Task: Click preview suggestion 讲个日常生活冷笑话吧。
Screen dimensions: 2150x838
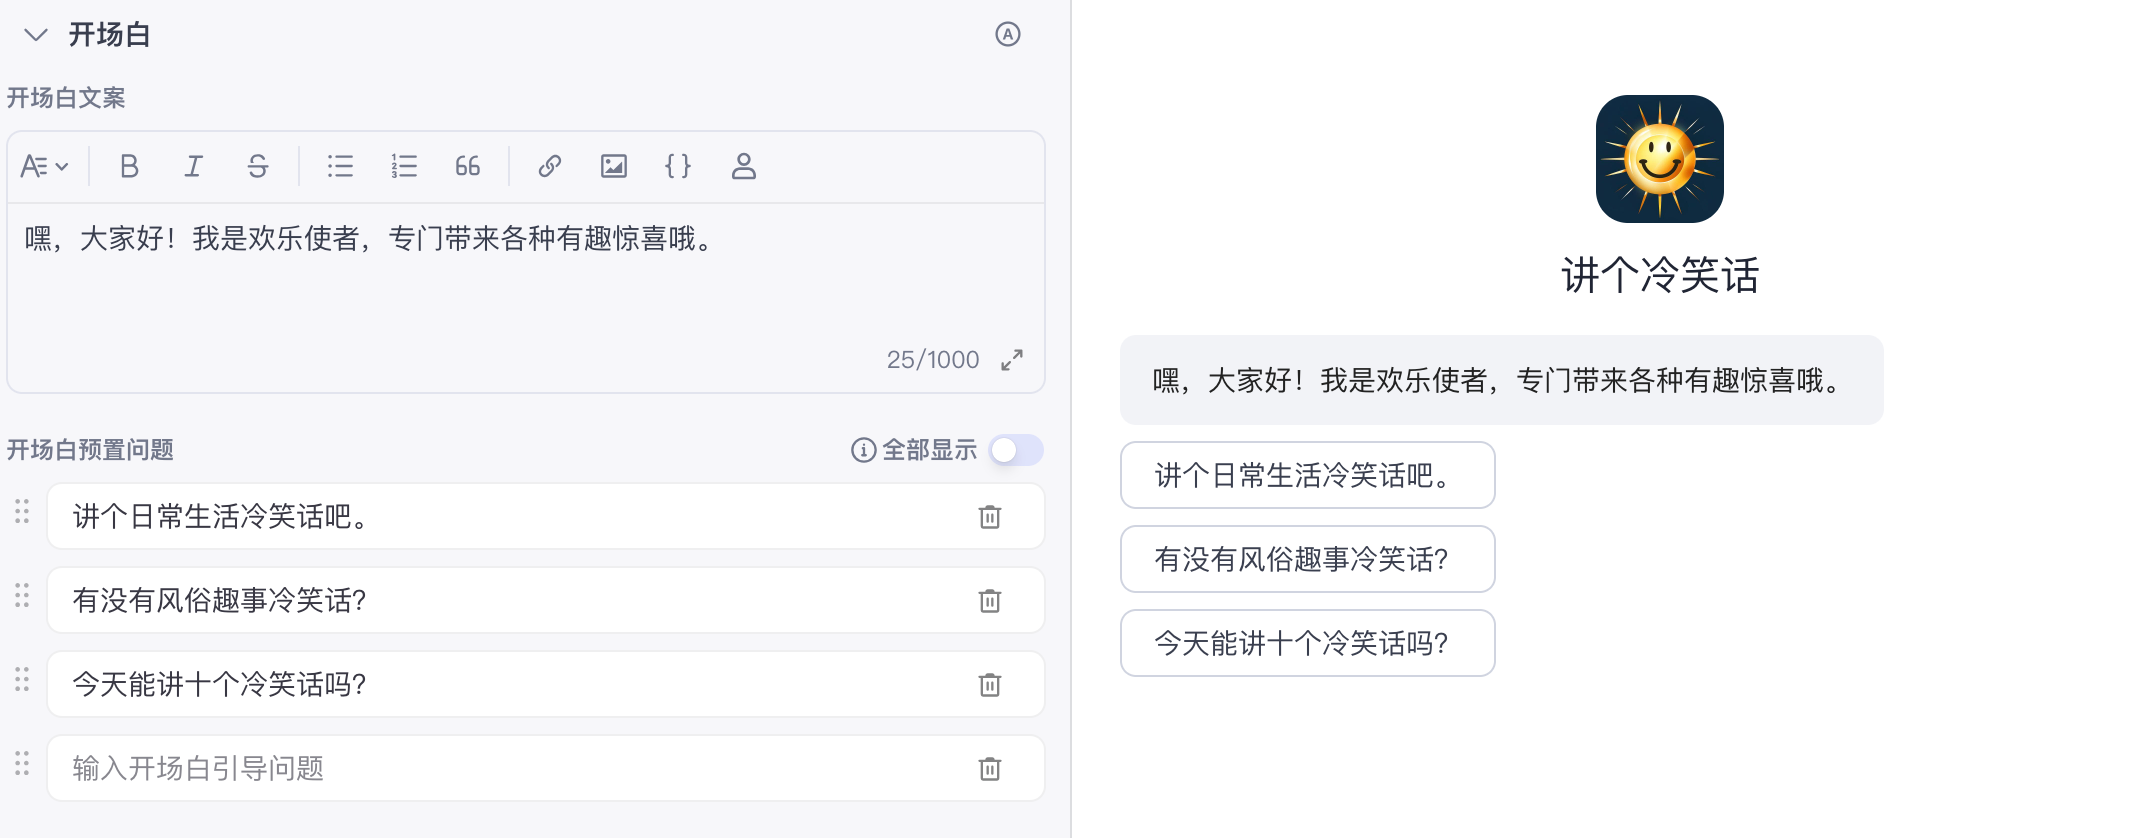Action: [x=1307, y=475]
